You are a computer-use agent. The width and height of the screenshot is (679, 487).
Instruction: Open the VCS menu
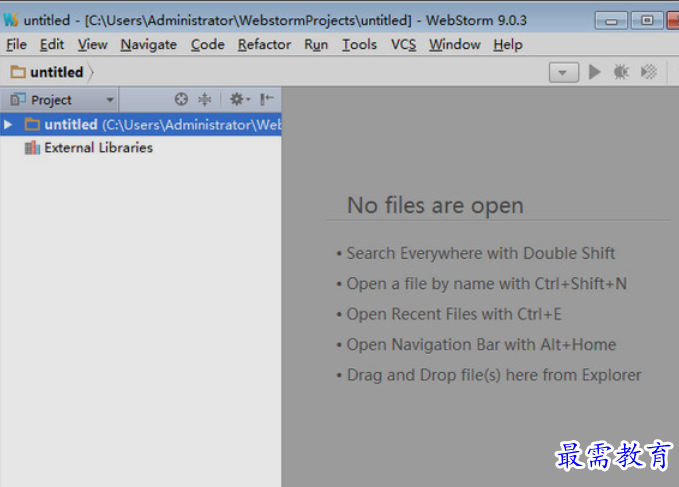coord(403,44)
